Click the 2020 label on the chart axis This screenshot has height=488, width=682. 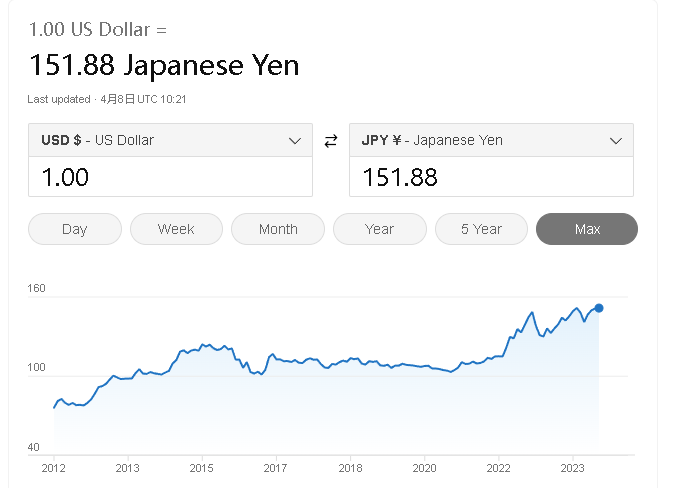click(x=424, y=468)
